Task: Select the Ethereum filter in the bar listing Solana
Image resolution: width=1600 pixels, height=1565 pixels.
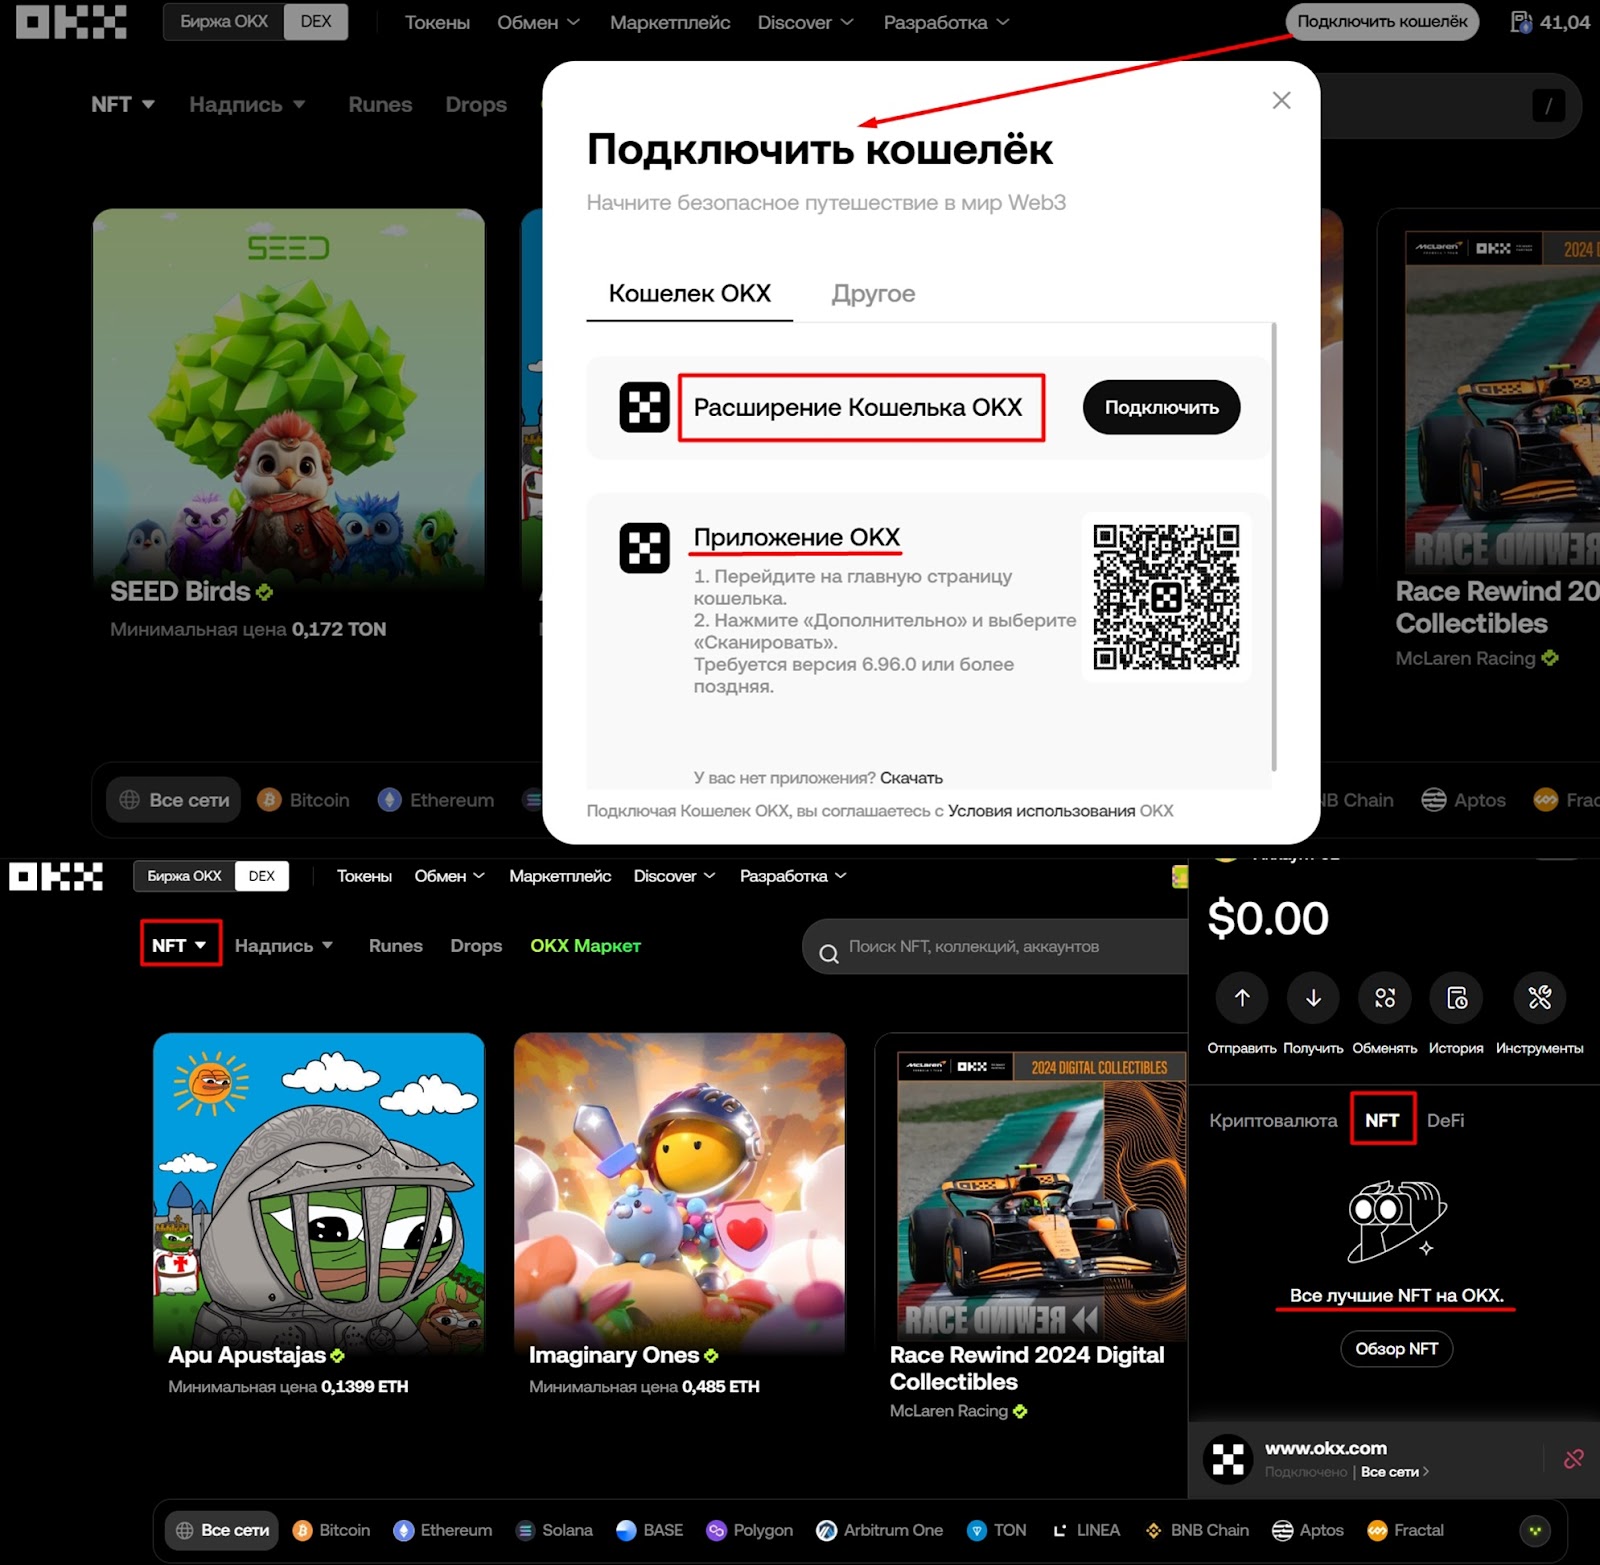Action: [x=443, y=1530]
